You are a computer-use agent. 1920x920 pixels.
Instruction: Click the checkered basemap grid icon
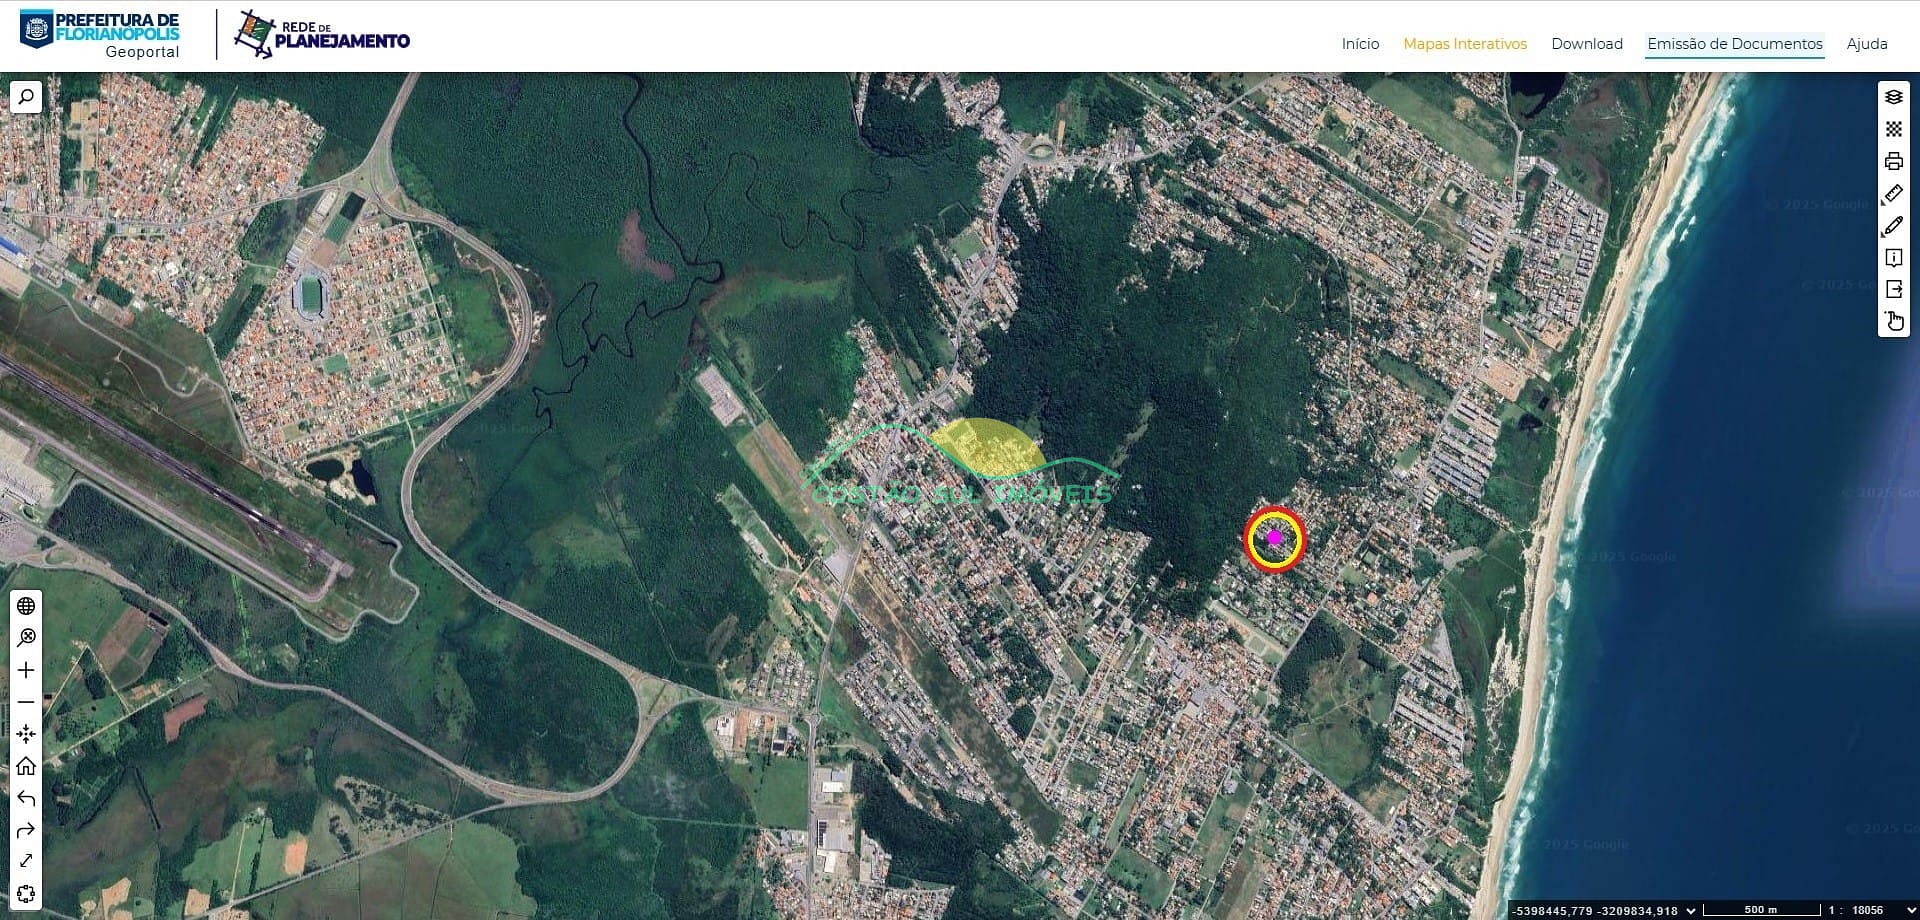click(1893, 129)
